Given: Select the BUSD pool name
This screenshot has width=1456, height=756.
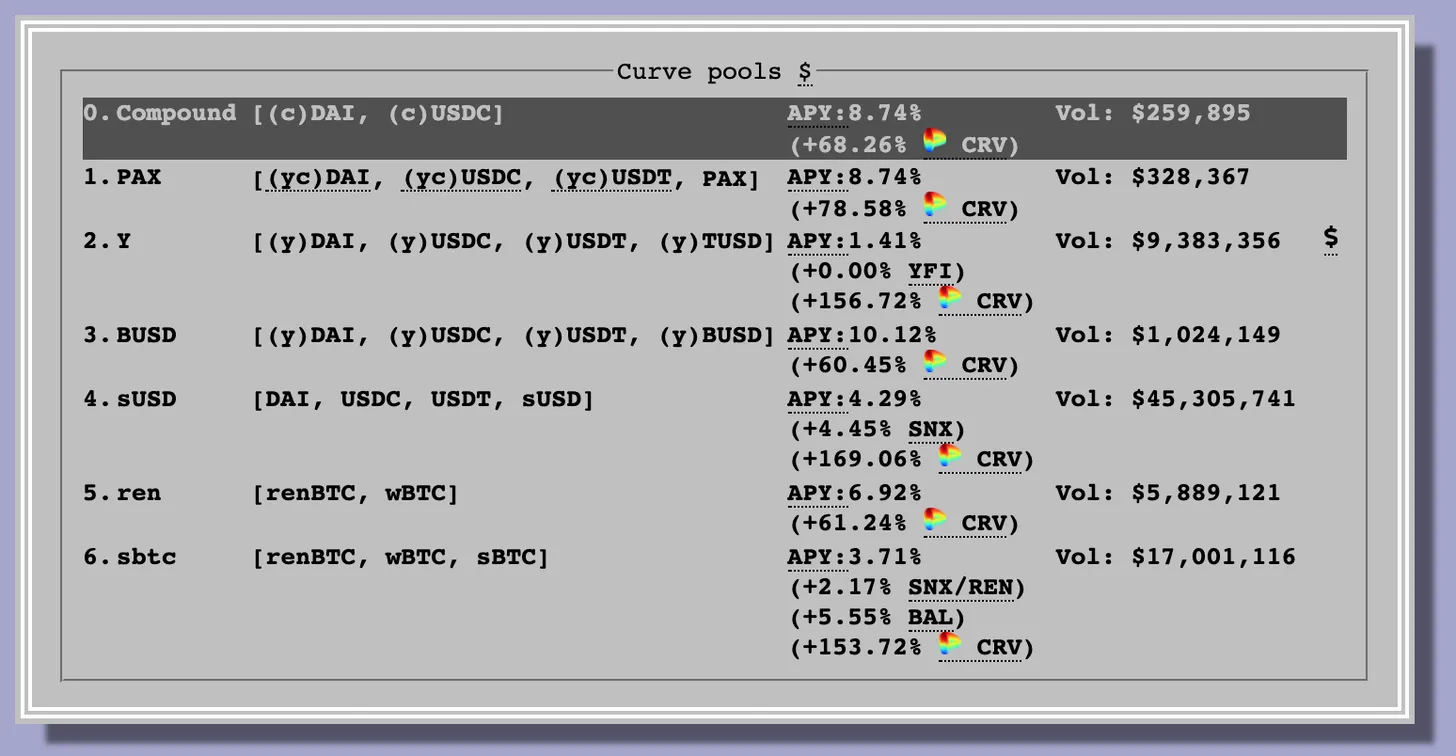Looking at the screenshot, I should [146, 335].
